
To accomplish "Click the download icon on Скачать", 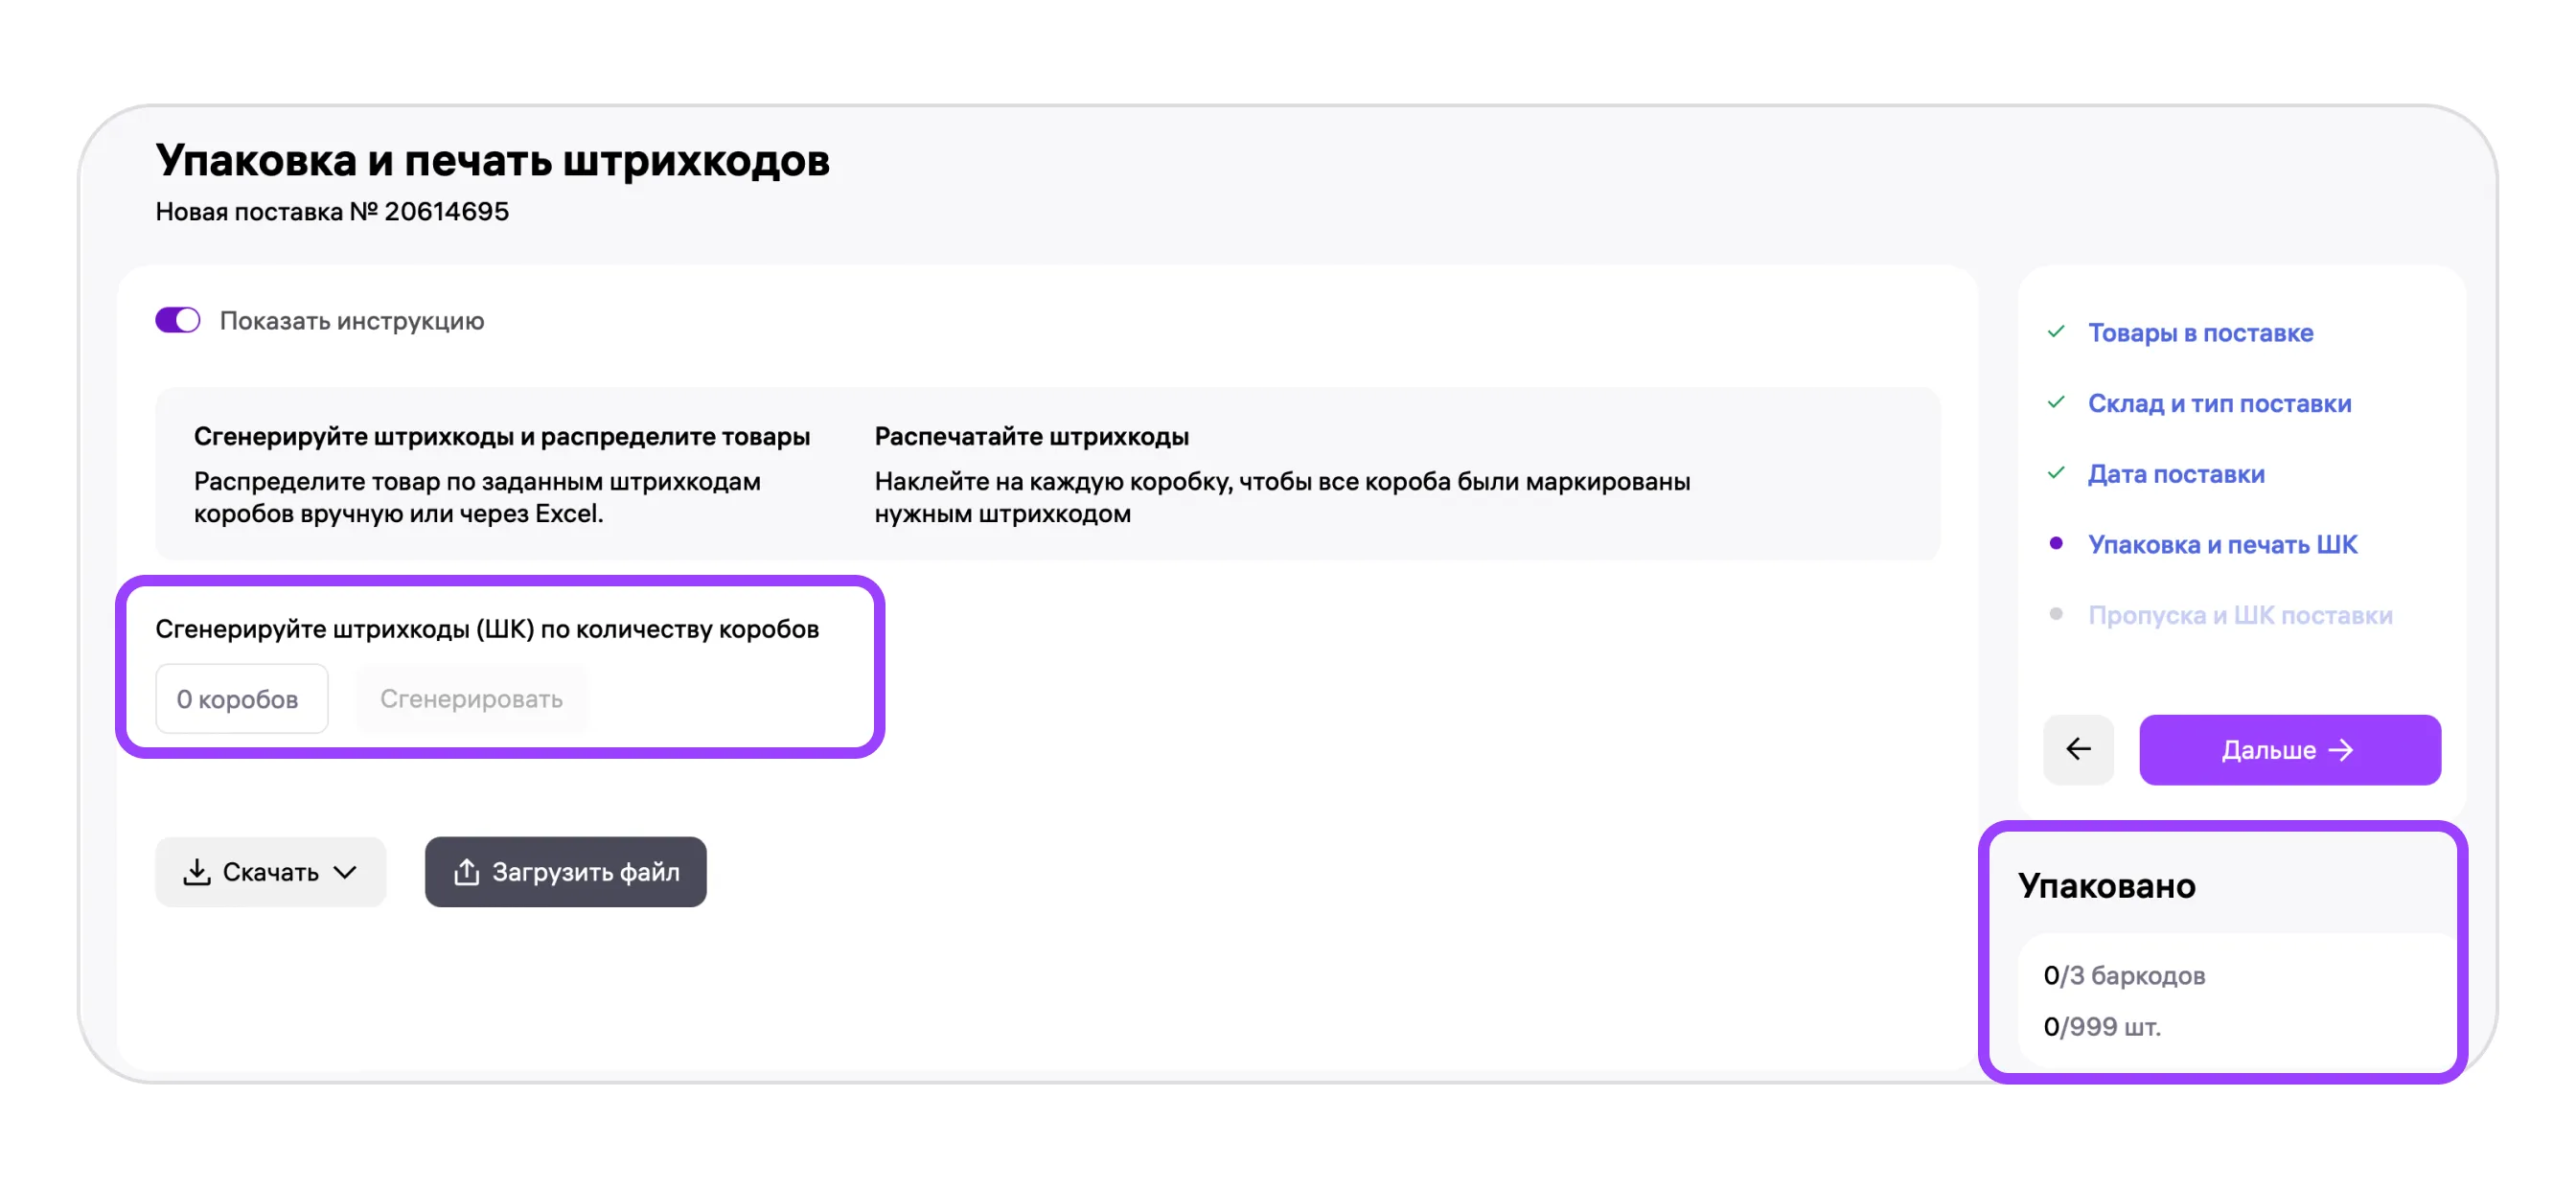I will [197, 872].
